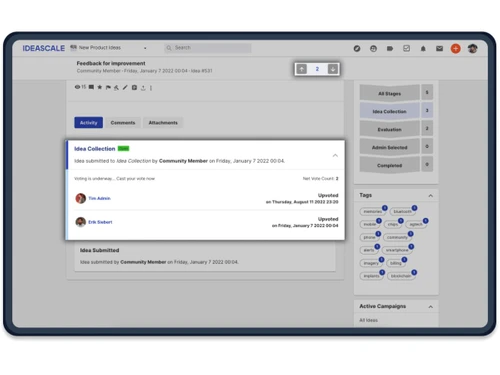Click the All Ideas campaign link
The height and width of the screenshot is (375, 500).
[x=368, y=320]
